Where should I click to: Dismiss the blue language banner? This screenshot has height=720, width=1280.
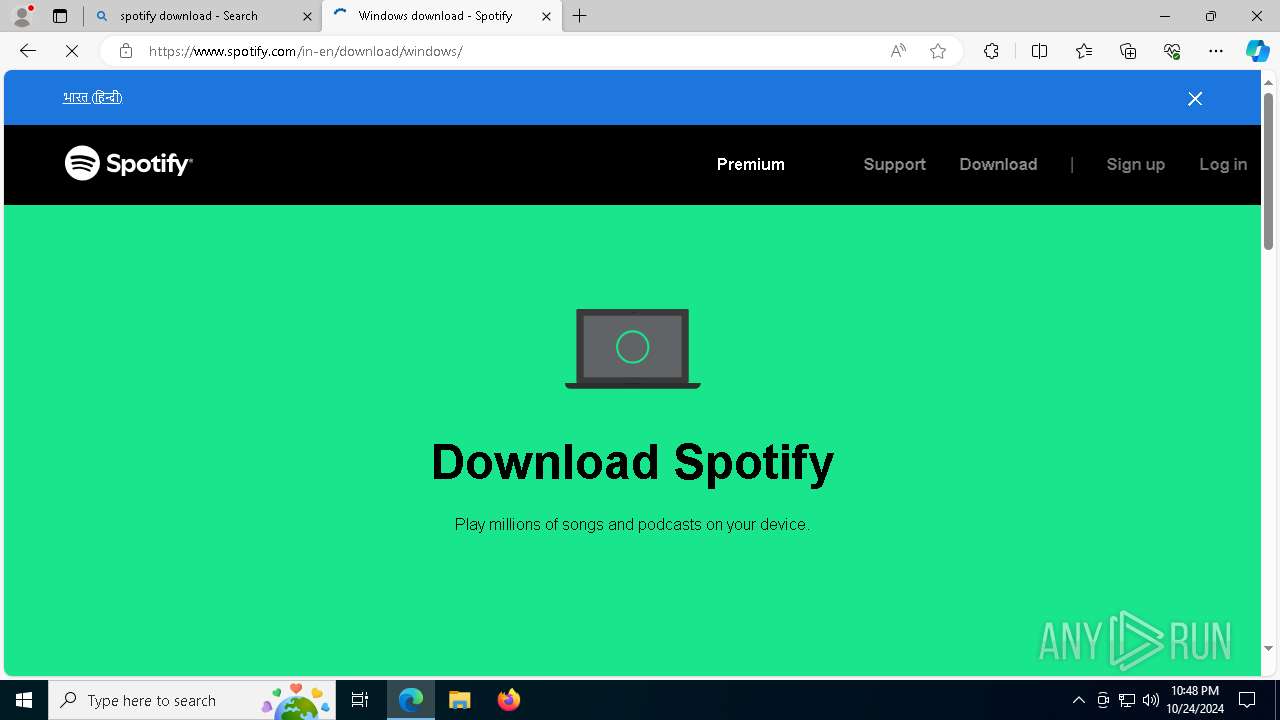[1195, 98]
